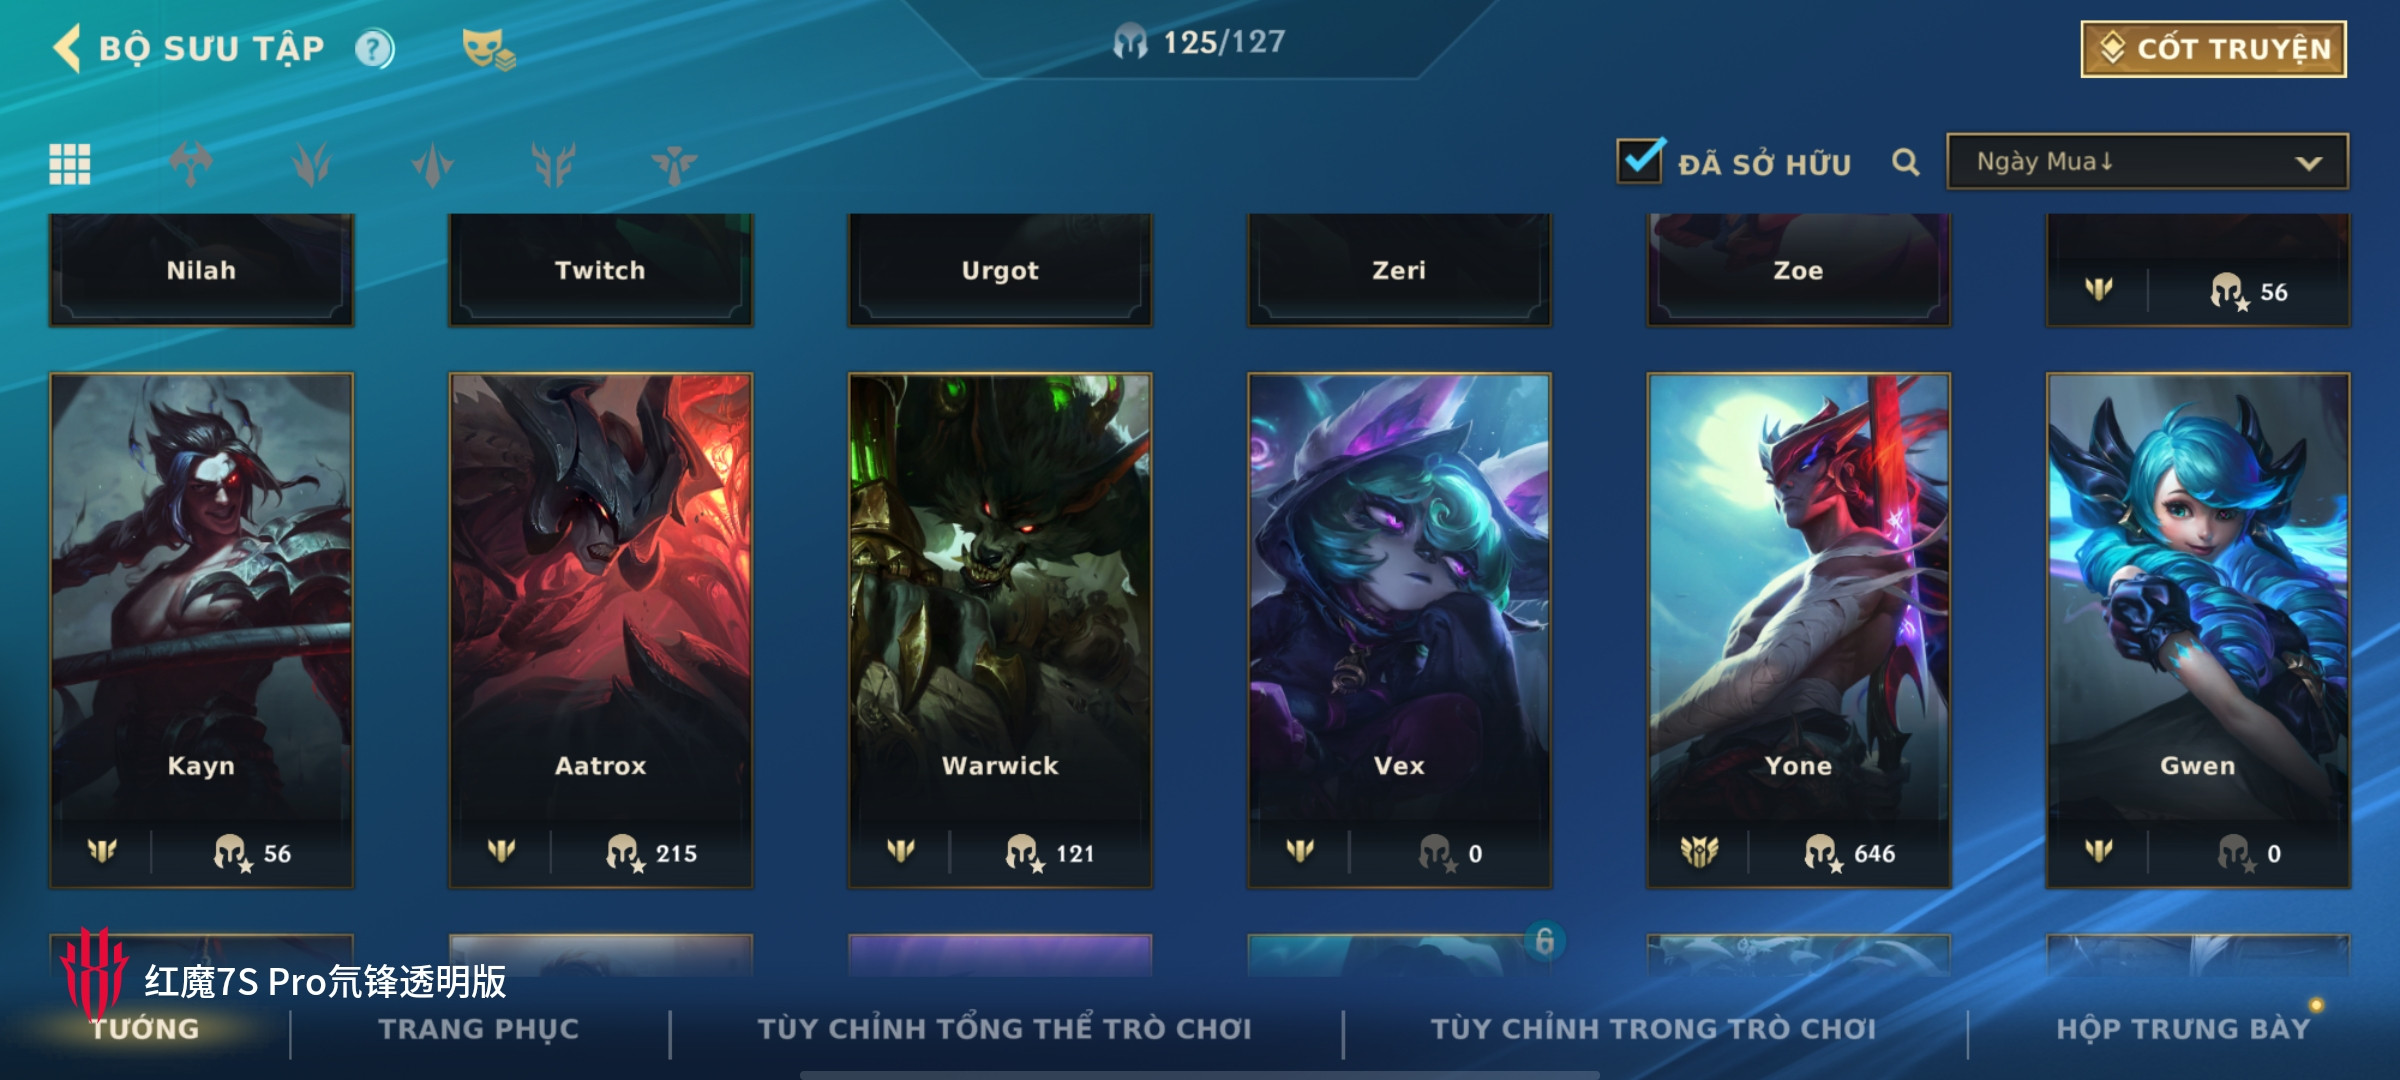Screen dimensions: 2400x1080
Task: Open the help question mark icon
Action: pyautogui.click(x=375, y=48)
